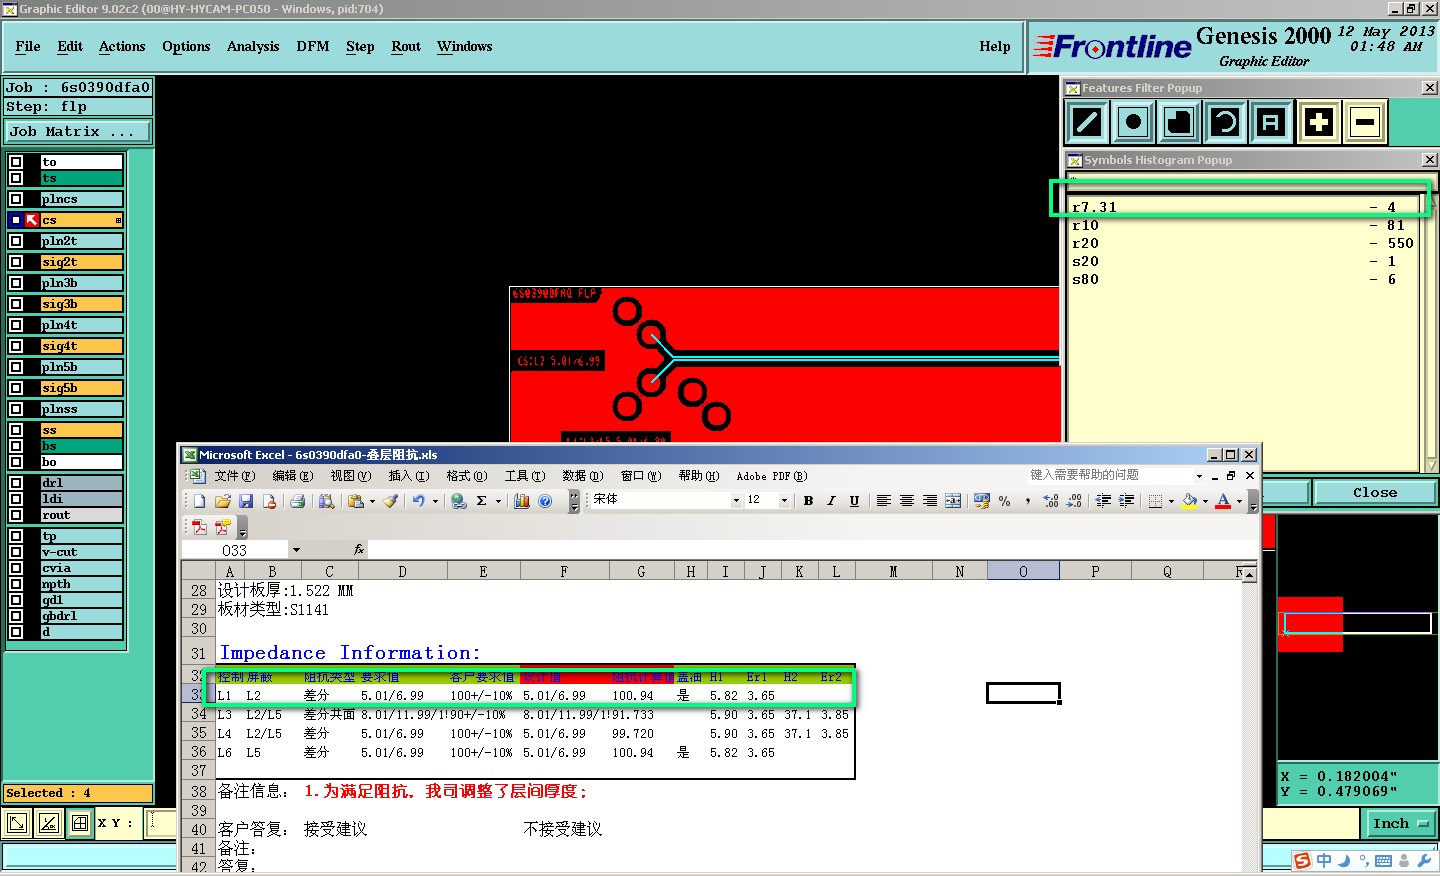Open the Adobe PDF(B) menu in Excel
Viewport: 1440px width, 876px height.
coord(772,476)
